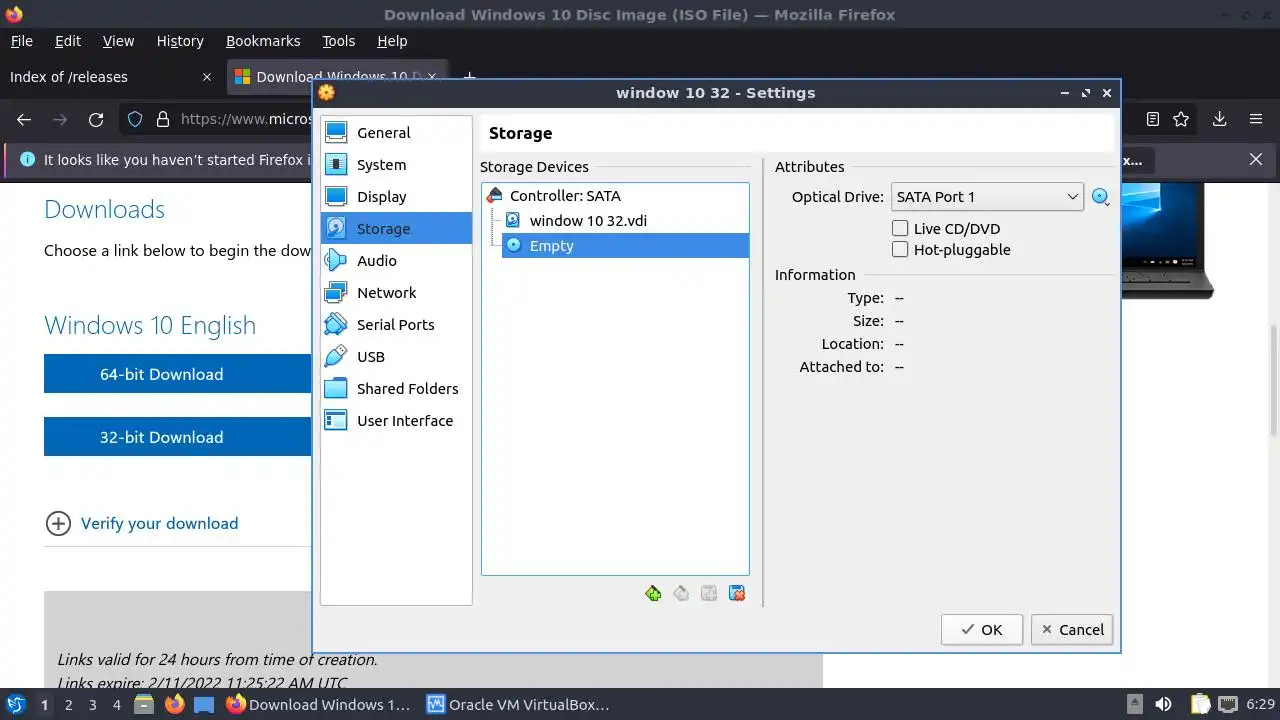Expand the Verify your download section
Image resolution: width=1280 pixels, height=720 pixels.
point(142,523)
